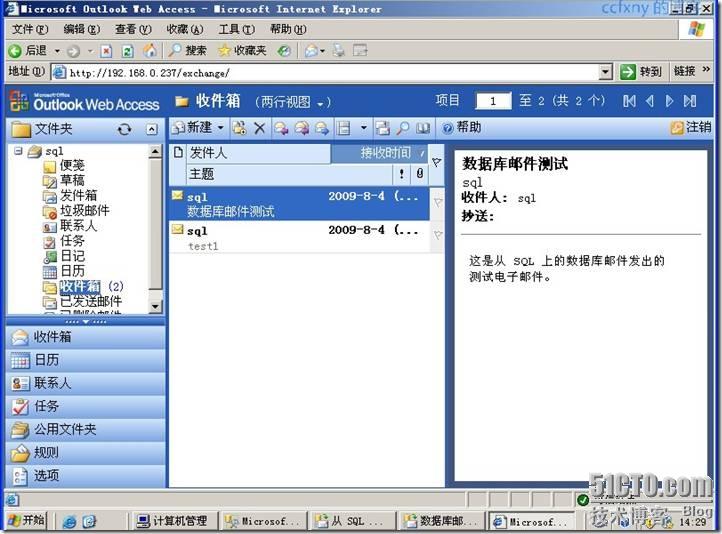Go to last page of items

click(x=690, y=101)
